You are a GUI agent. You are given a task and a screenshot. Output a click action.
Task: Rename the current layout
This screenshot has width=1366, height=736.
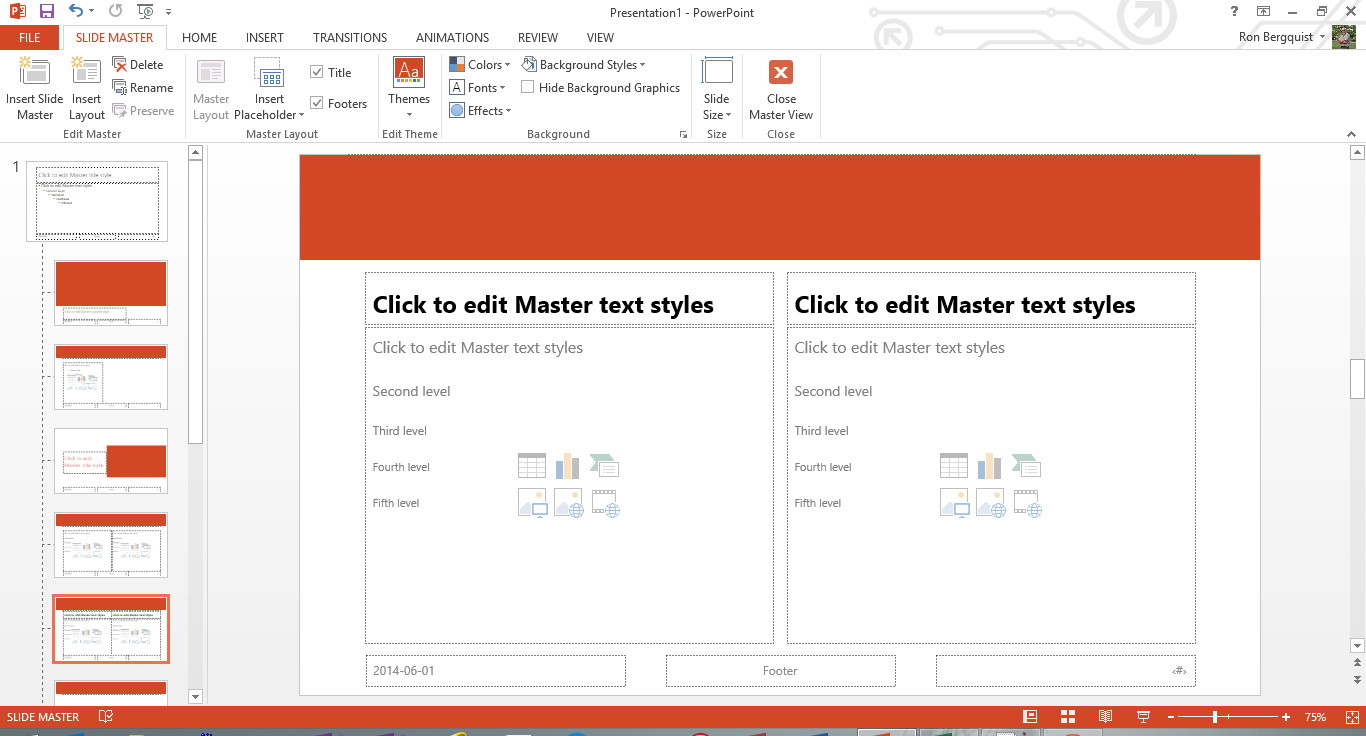(x=142, y=88)
